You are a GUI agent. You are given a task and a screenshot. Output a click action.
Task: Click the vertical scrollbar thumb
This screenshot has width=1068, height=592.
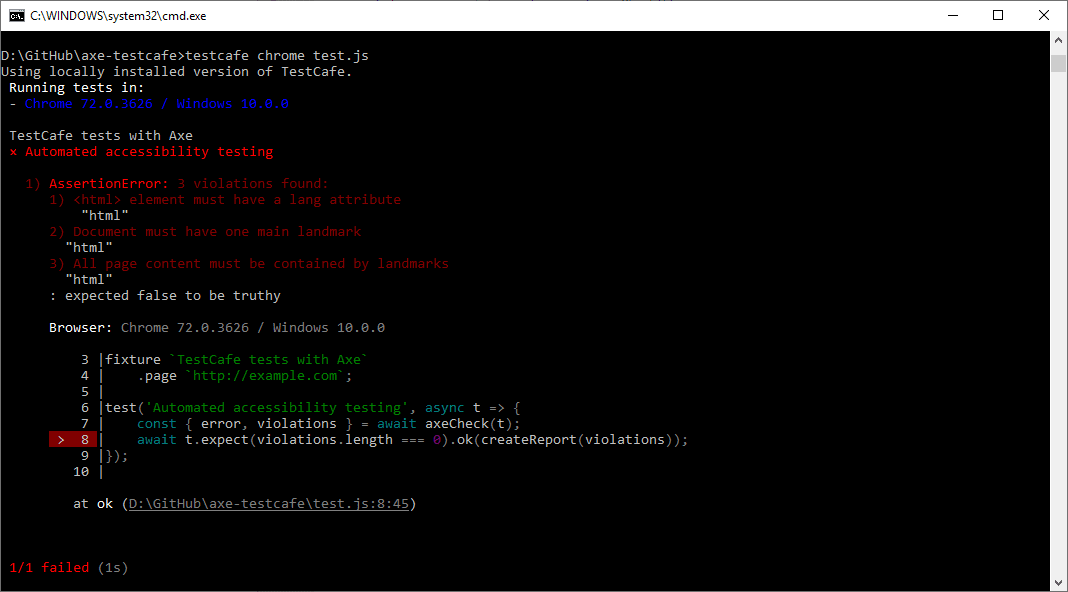click(x=1058, y=63)
